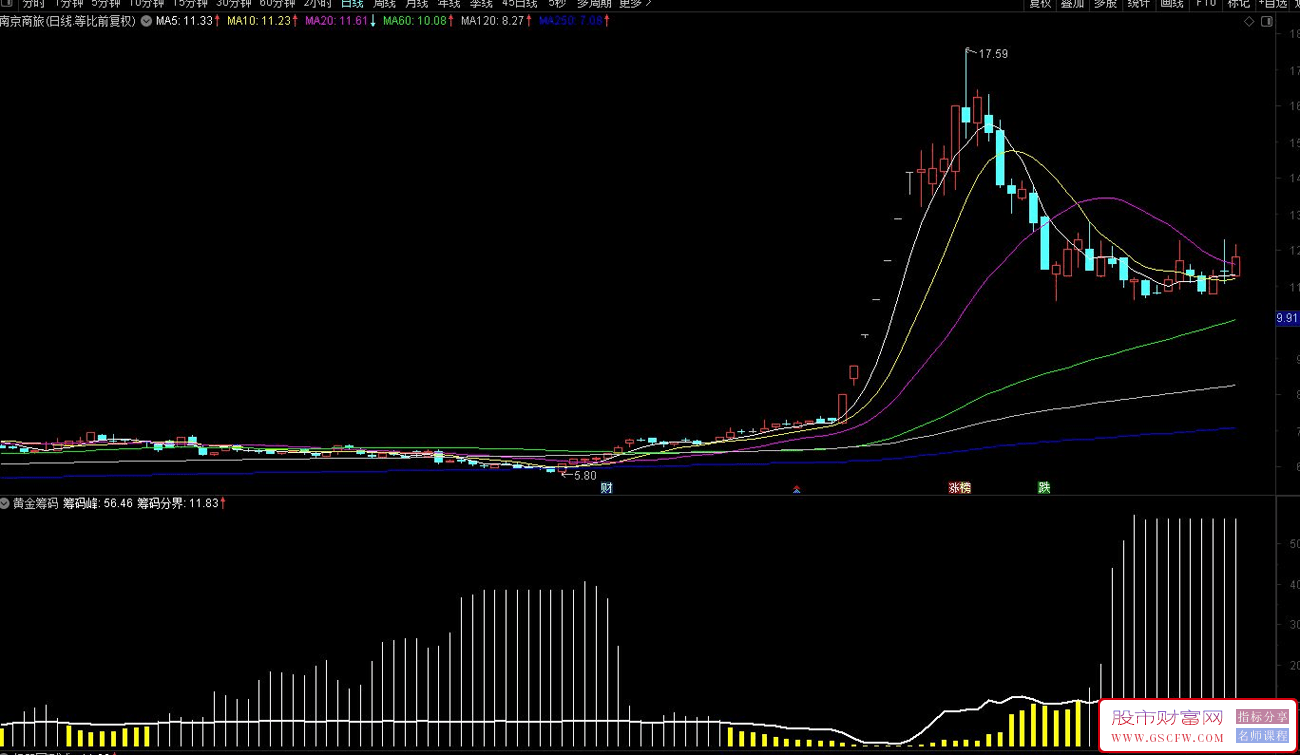Viewport: 1300px width, 755px height.
Task: Click the 复权 button in the top toolbar
Action: pos(1040,4)
